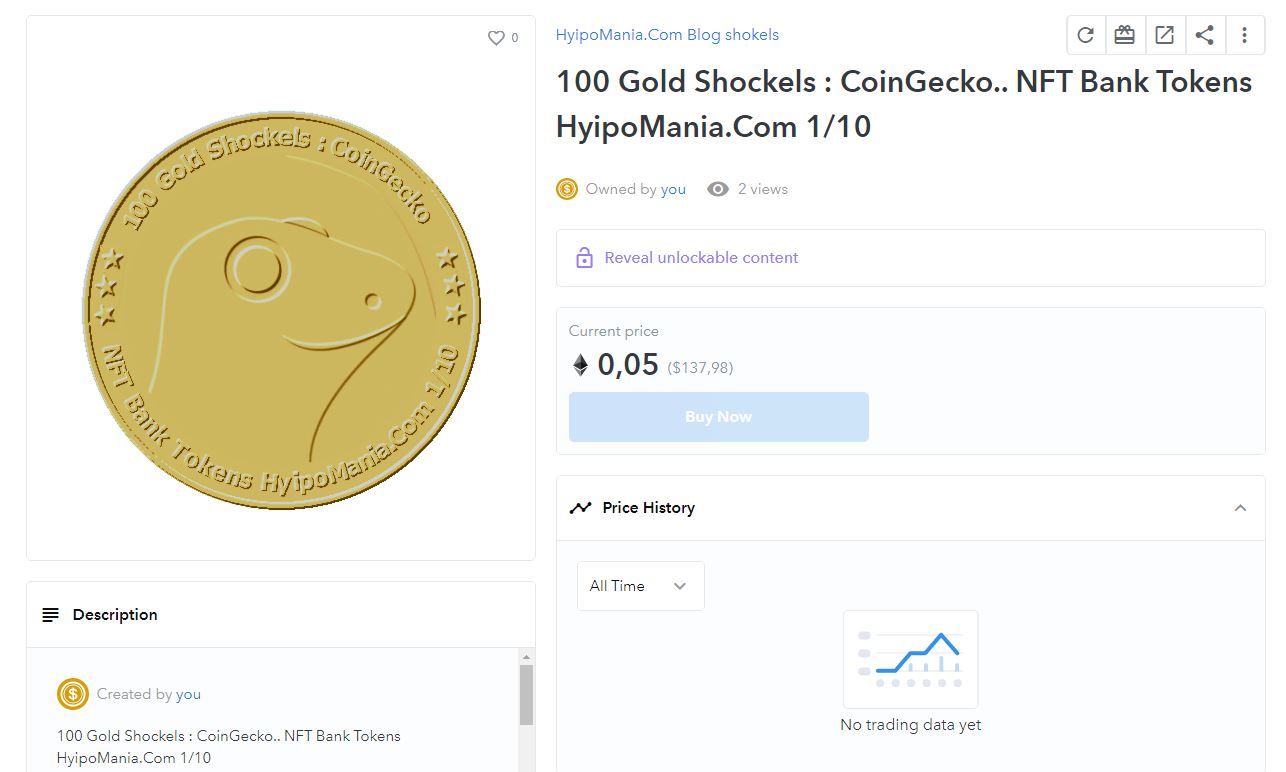Click the transfer gift icon

pos(1125,36)
